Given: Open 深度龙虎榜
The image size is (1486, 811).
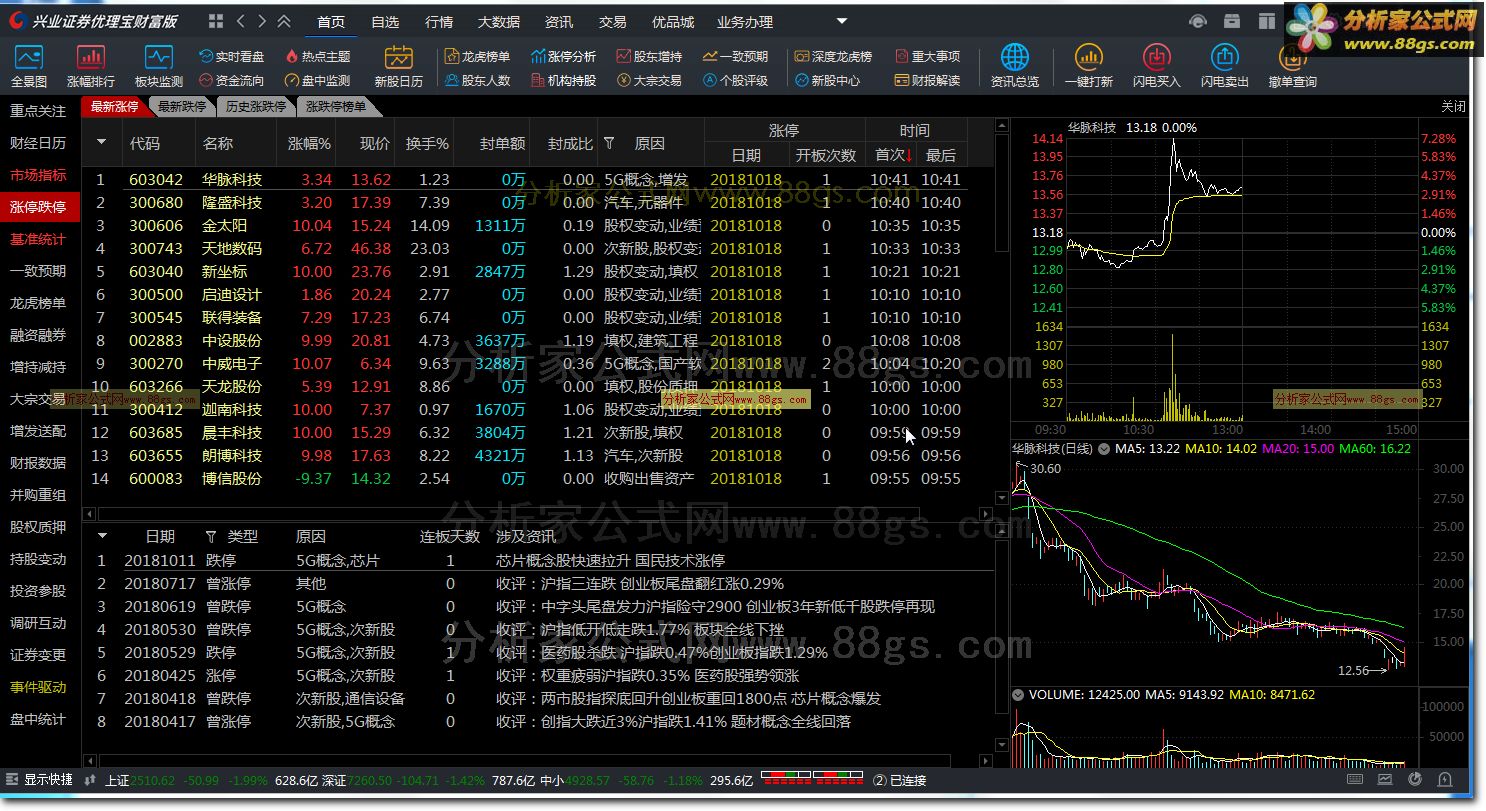Looking at the screenshot, I should click(834, 57).
